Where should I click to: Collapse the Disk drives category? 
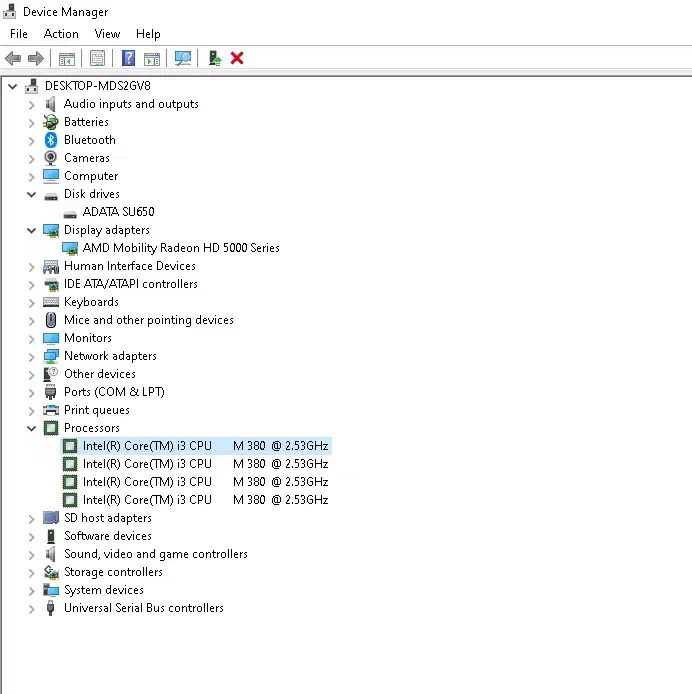[31, 194]
